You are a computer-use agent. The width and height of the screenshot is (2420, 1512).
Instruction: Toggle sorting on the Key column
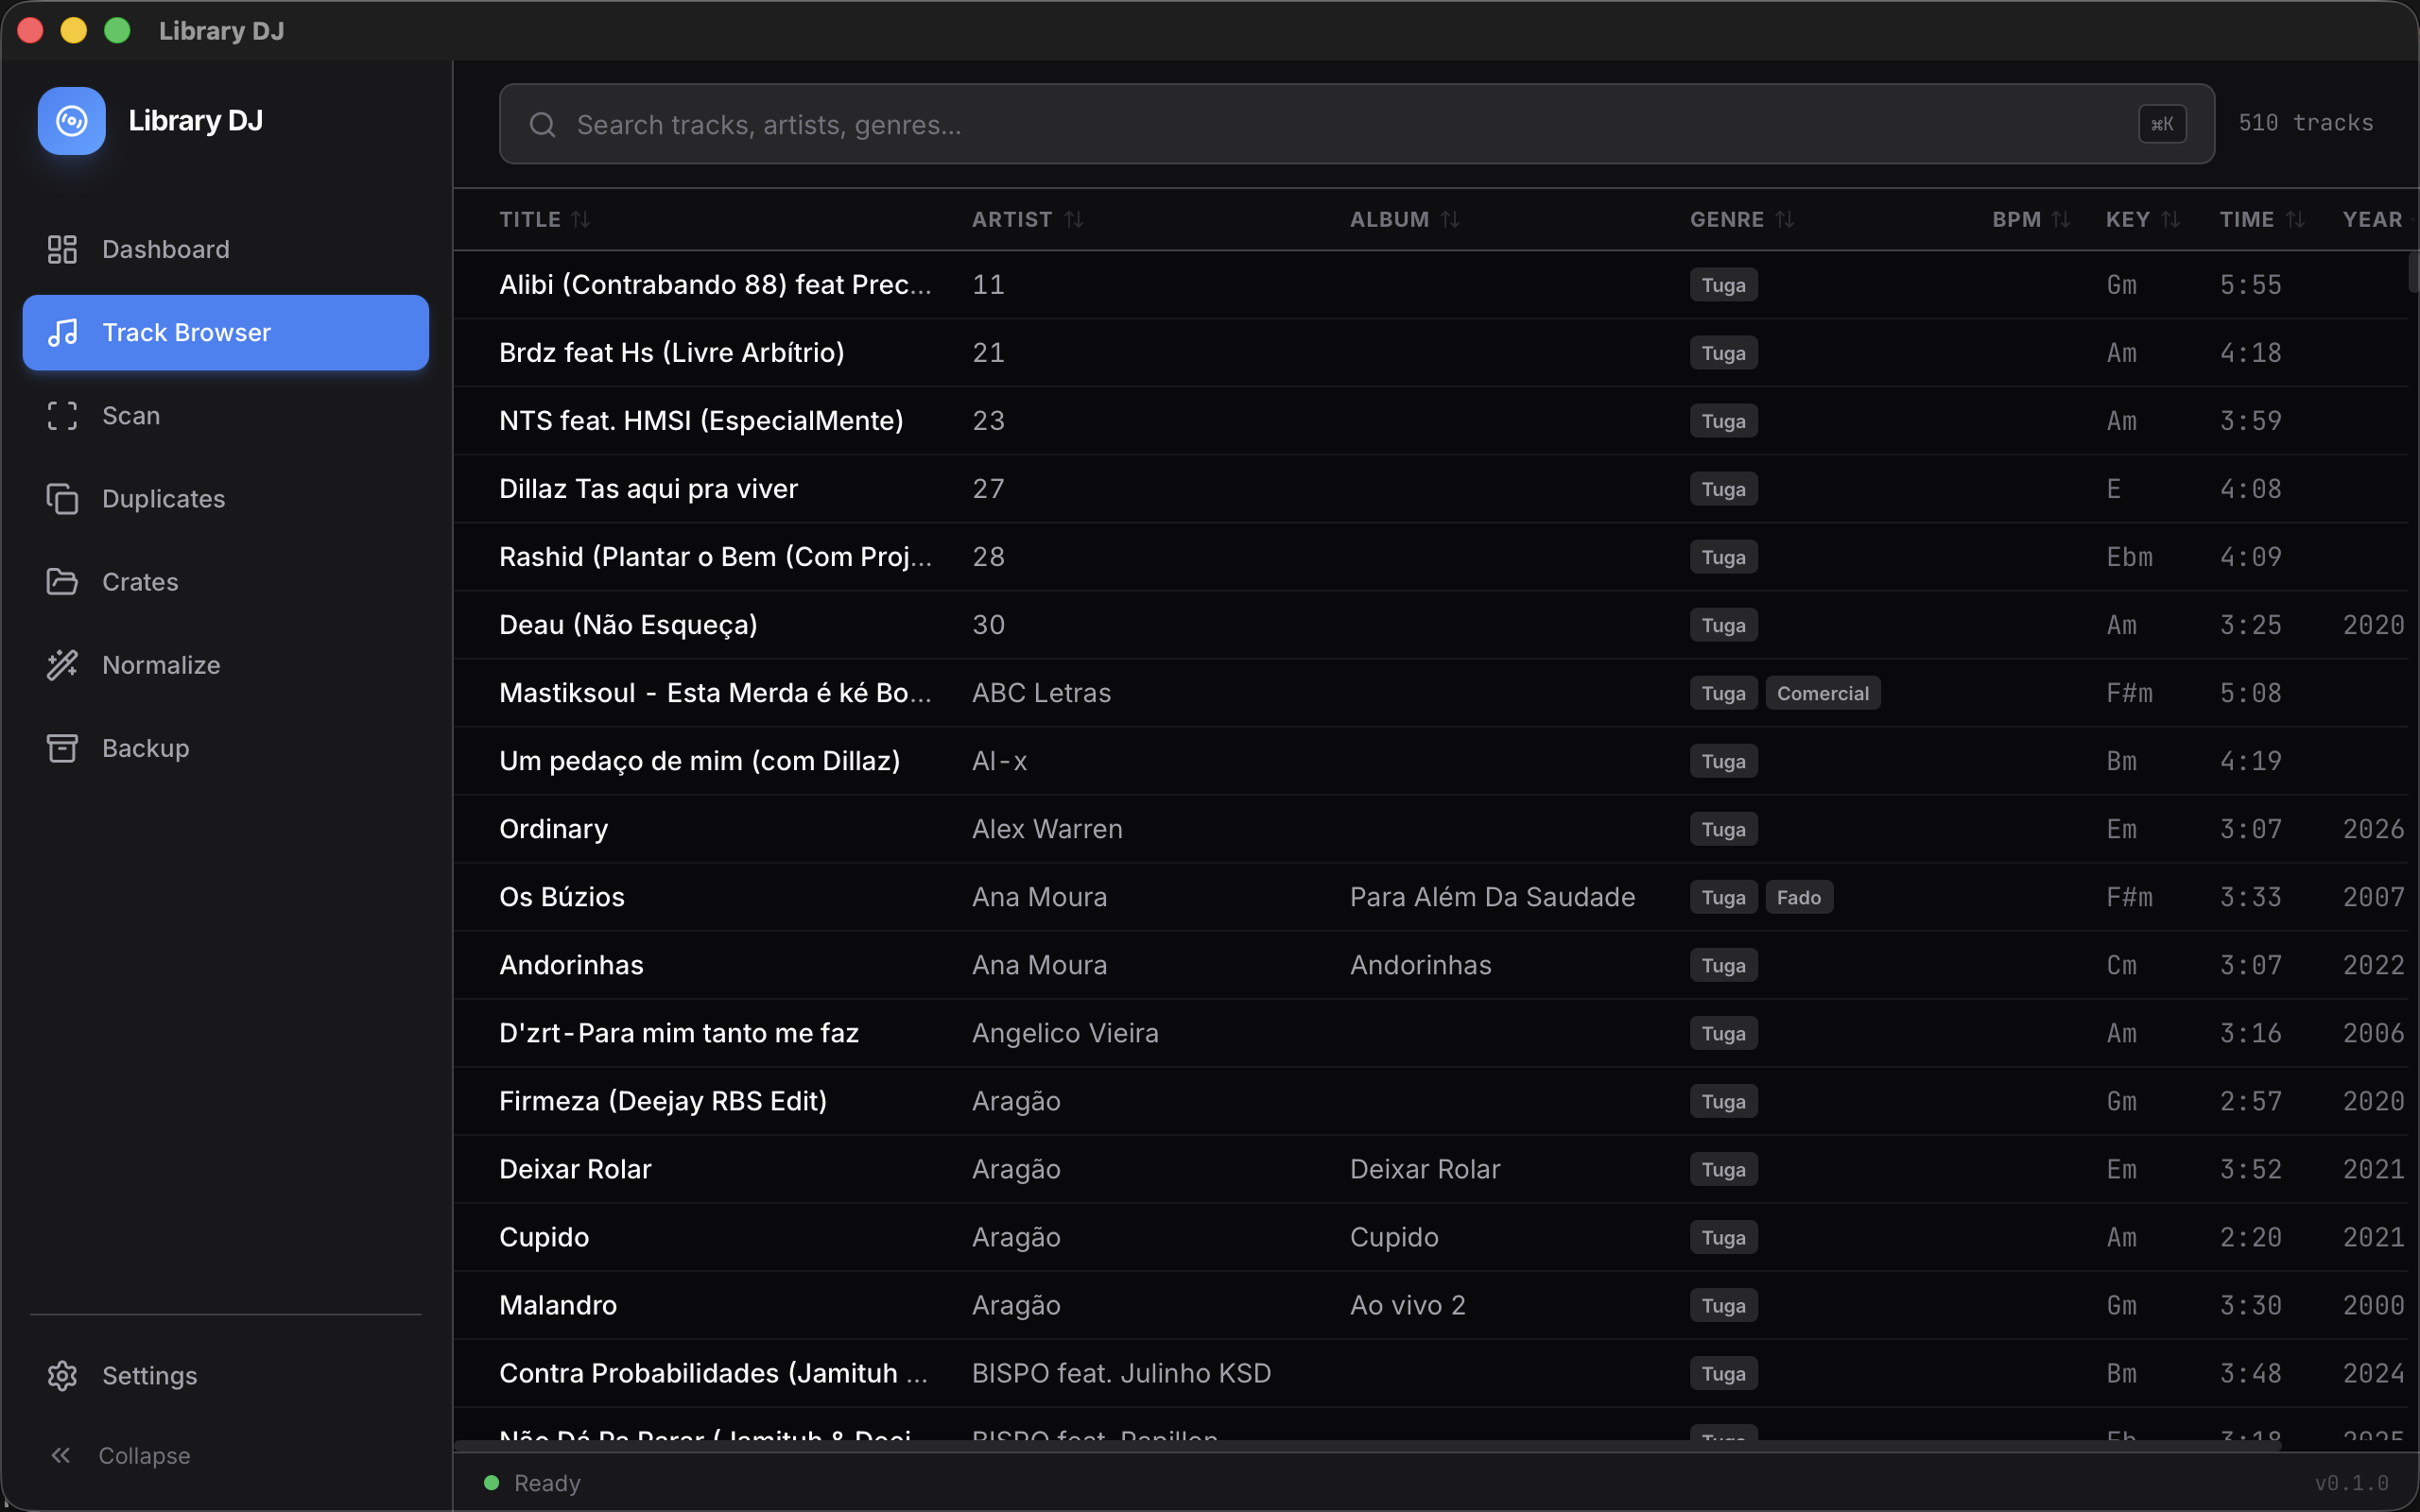click(x=2170, y=219)
